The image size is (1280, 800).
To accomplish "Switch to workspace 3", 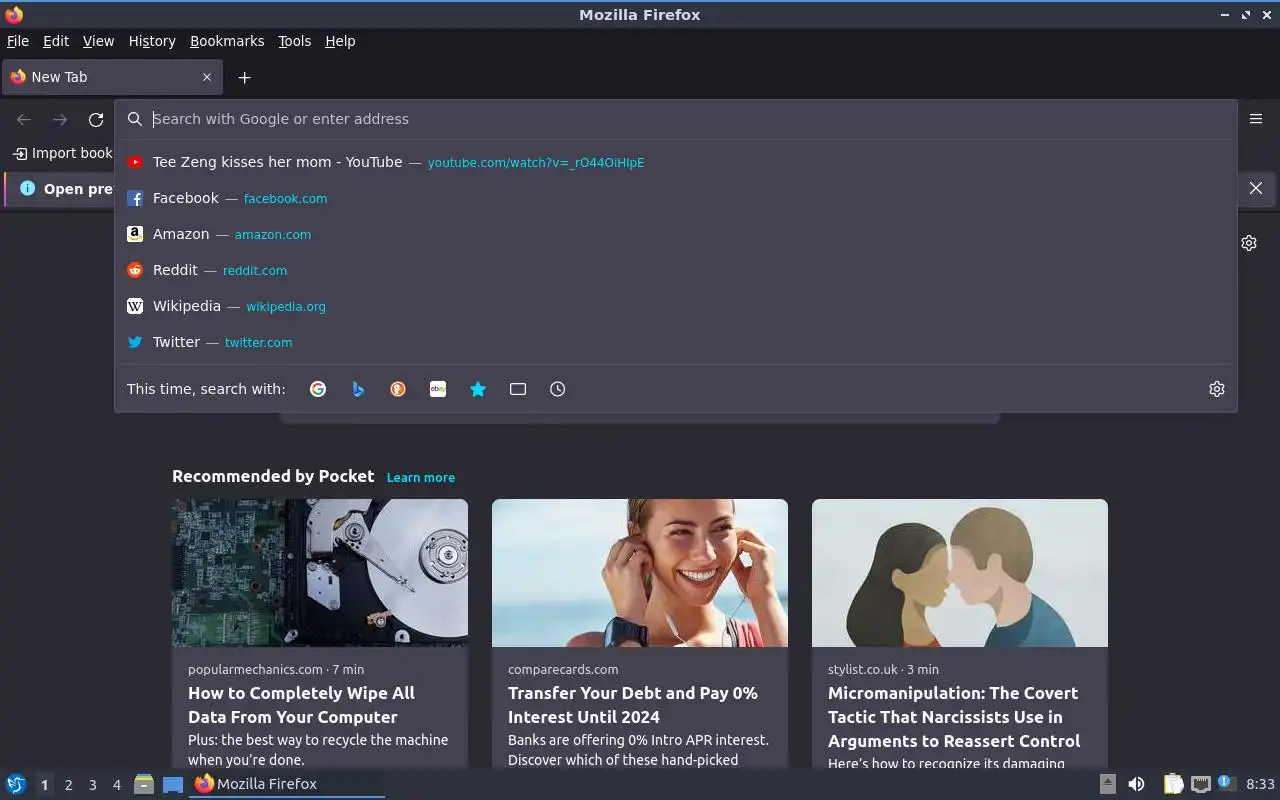I will click(x=92, y=785).
